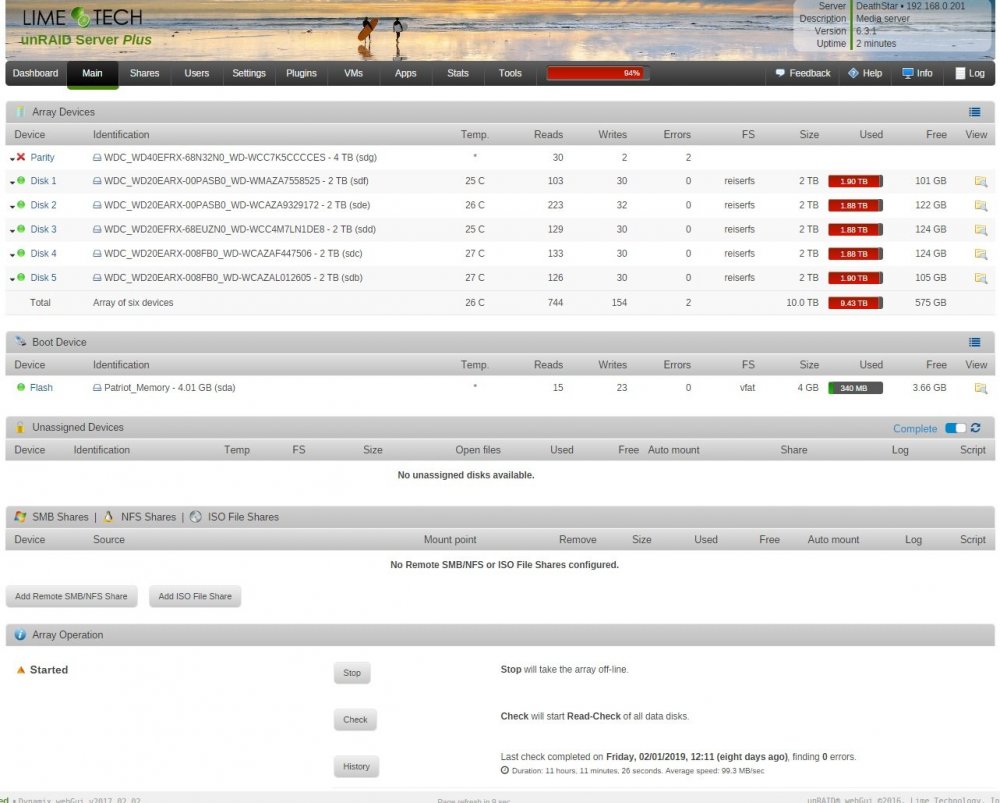
Task: Click the Flash device green status icon
Action: pyautogui.click(x=21, y=387)
